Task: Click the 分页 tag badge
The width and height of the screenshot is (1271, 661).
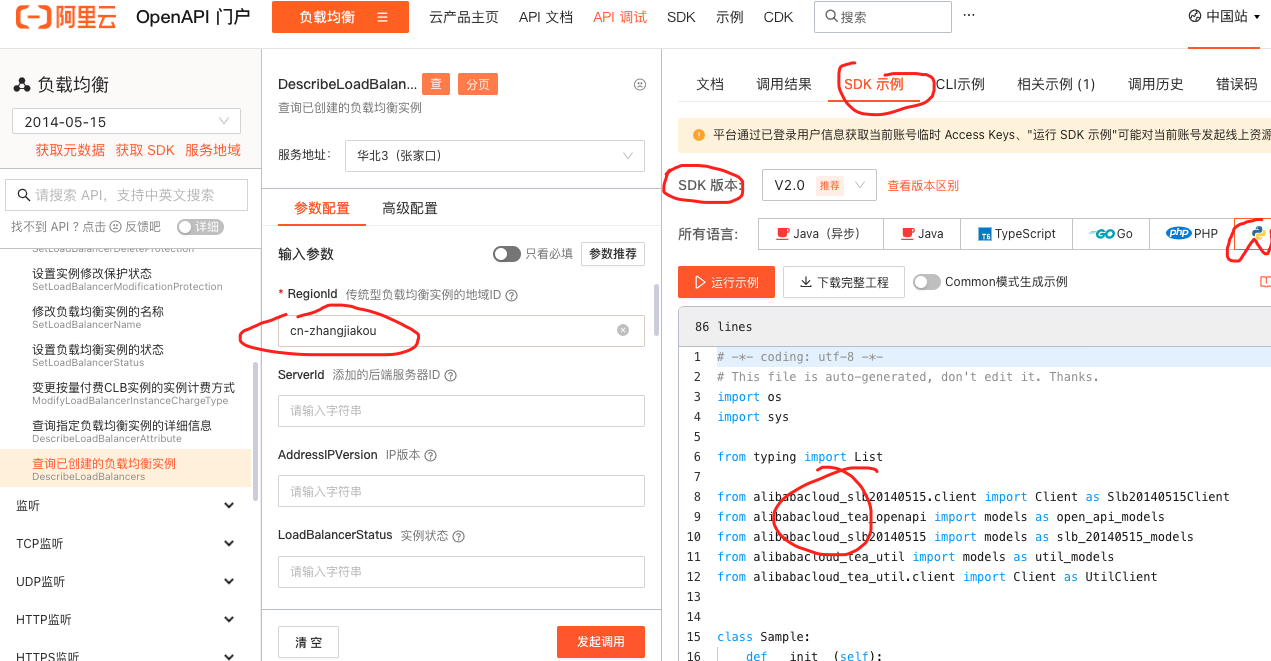Action: (x=478, y=84)
